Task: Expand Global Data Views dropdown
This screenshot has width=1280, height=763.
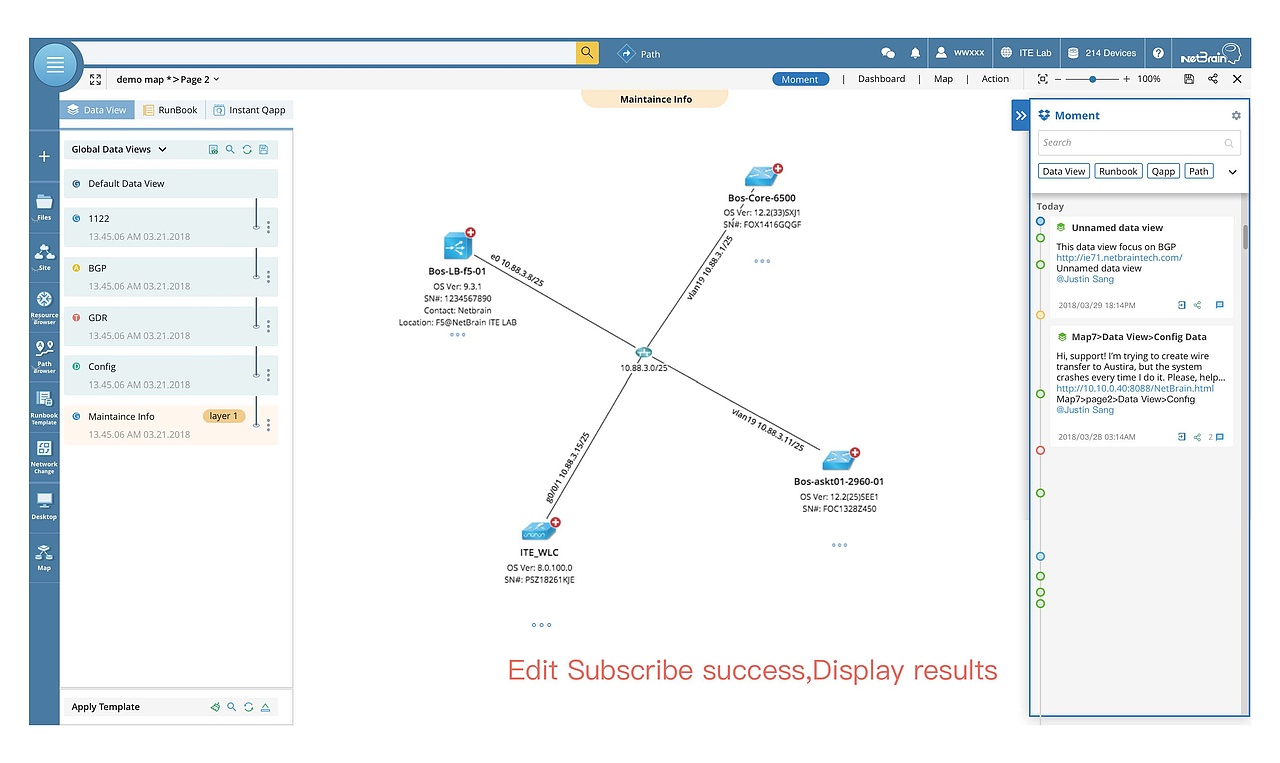Action: pyautogui.click(x=163, y=150)
